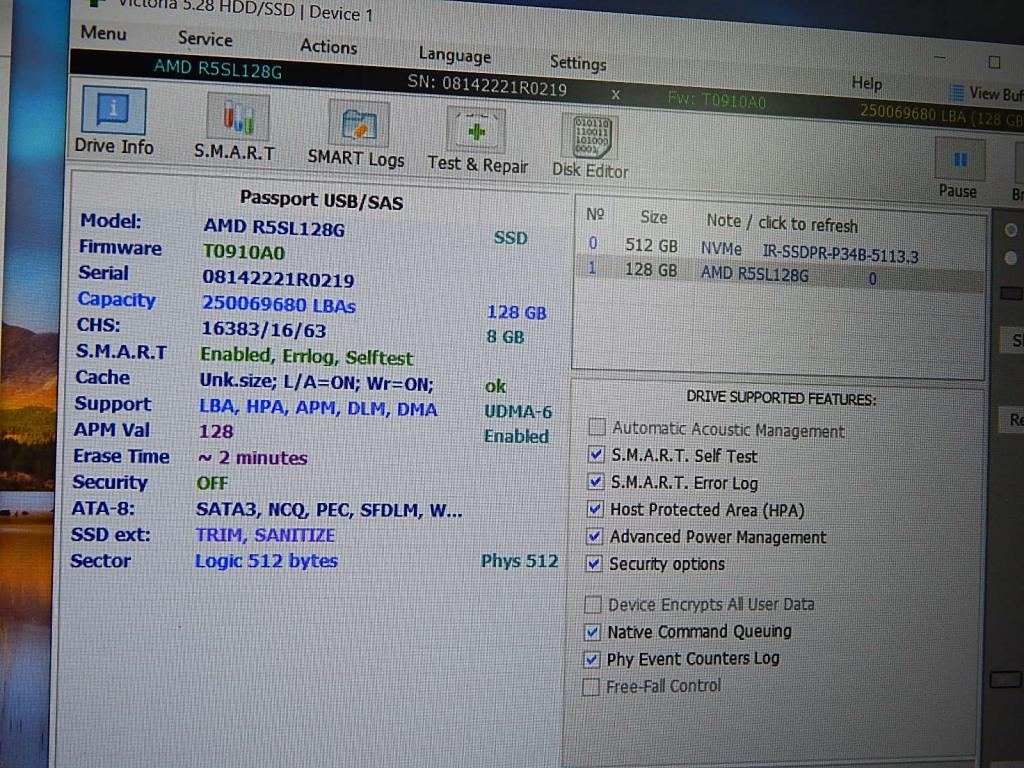Click the Pause button icon
1024x768 pixels.
(x=959, y=160)
